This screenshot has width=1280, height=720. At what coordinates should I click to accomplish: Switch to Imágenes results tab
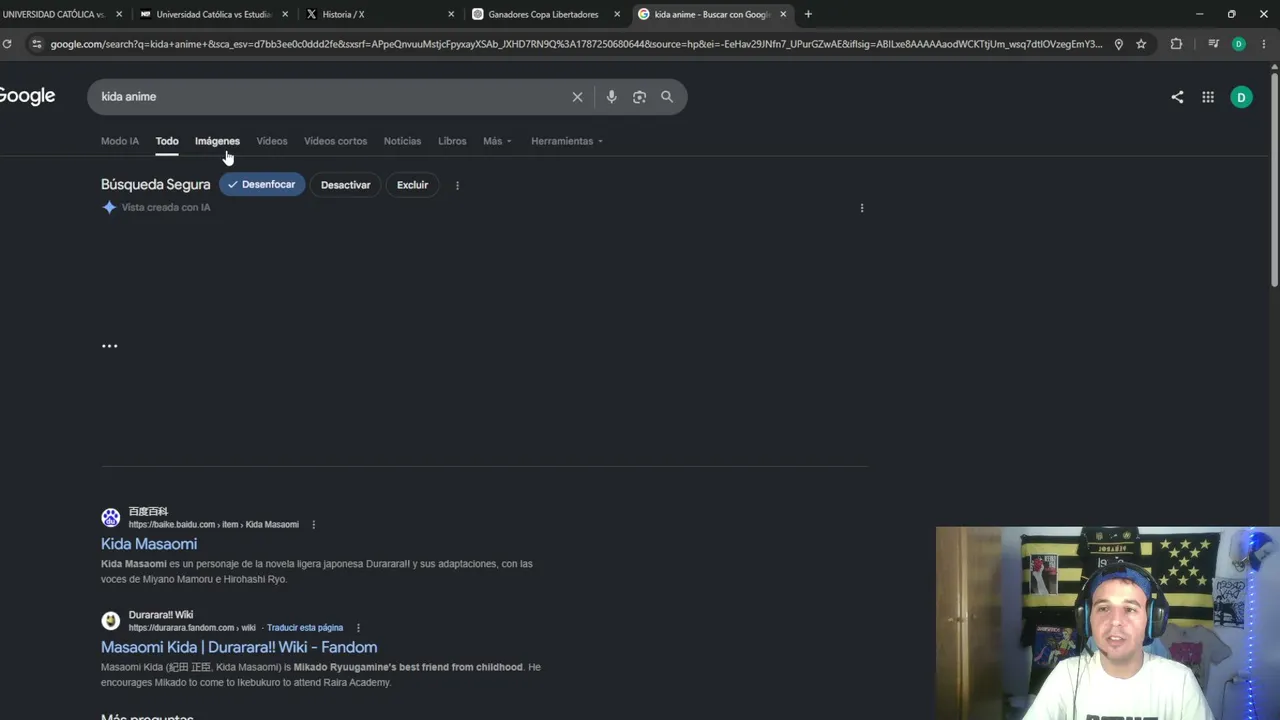[217, 141]
